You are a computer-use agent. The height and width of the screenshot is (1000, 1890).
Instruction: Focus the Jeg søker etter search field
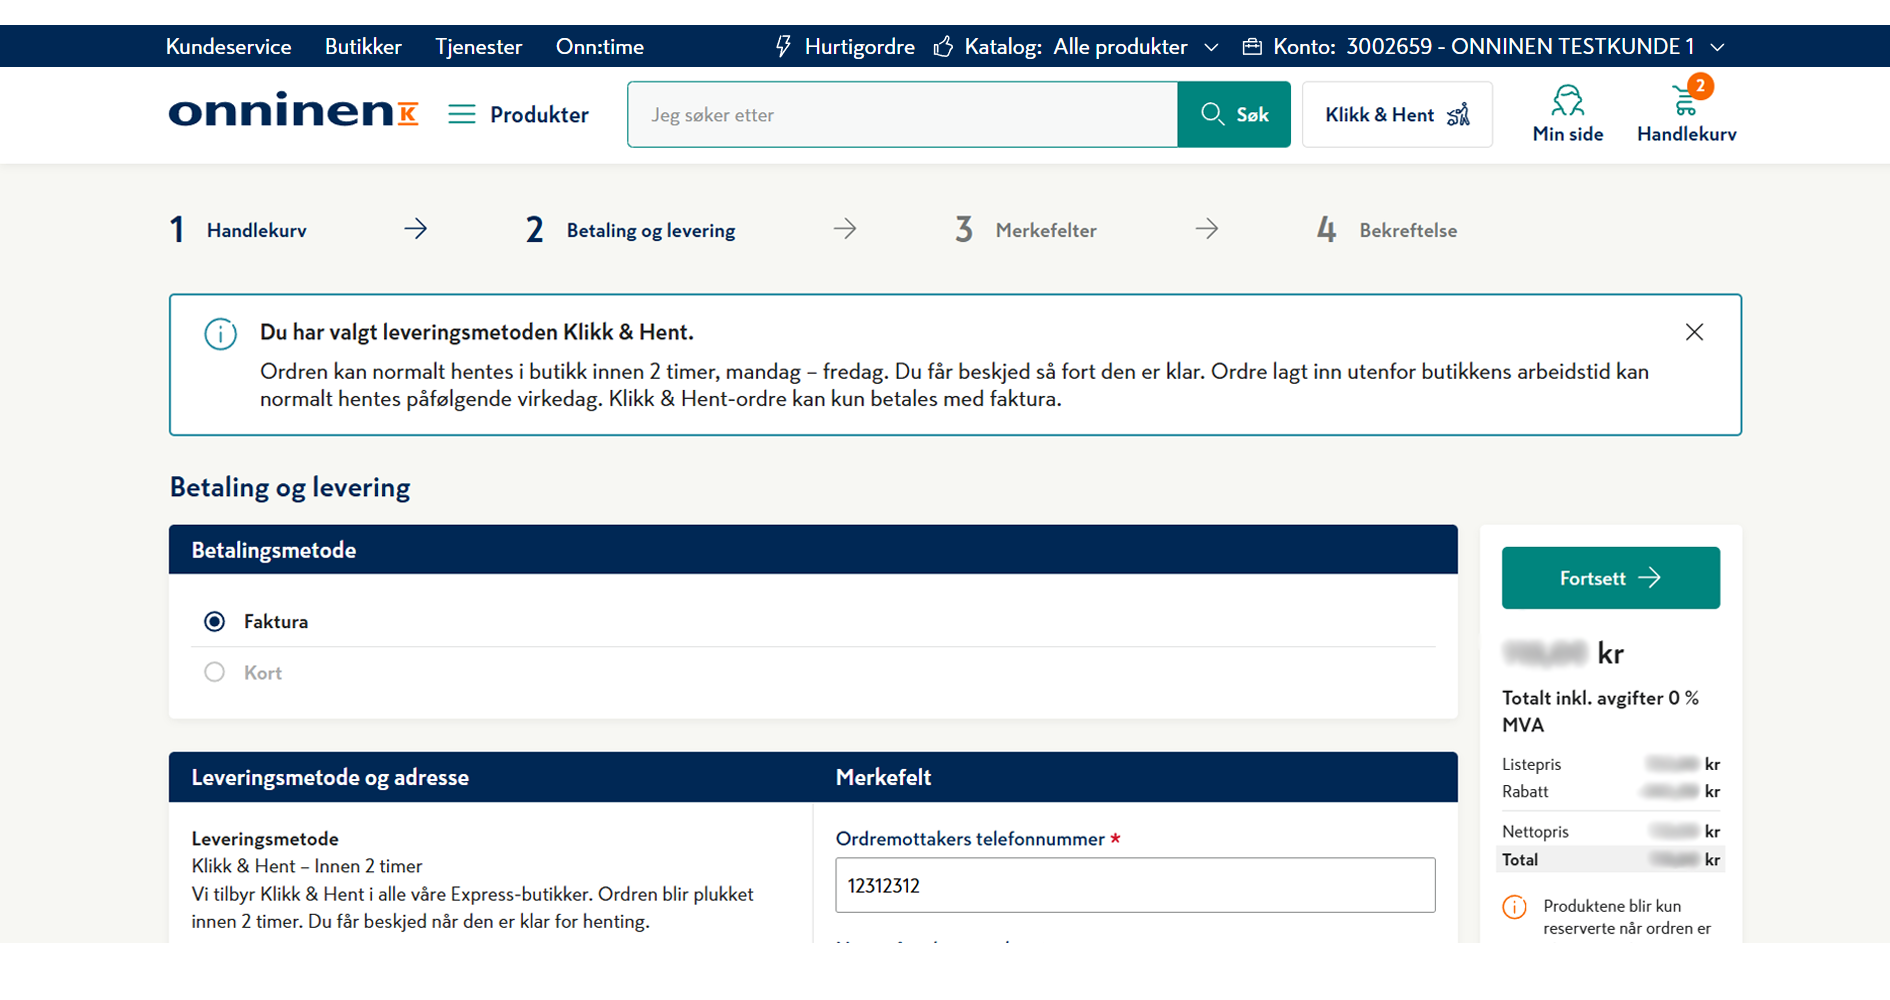click(x=903, y=114)
